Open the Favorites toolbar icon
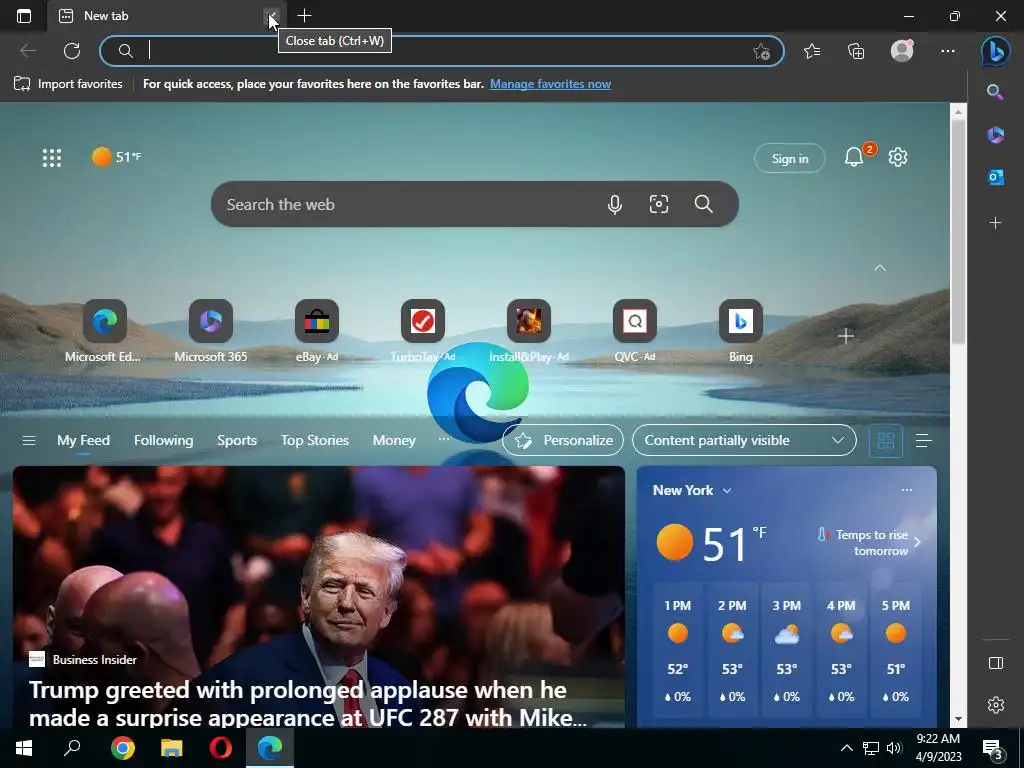Screen dimensions: 1024x768 [812, 51]
